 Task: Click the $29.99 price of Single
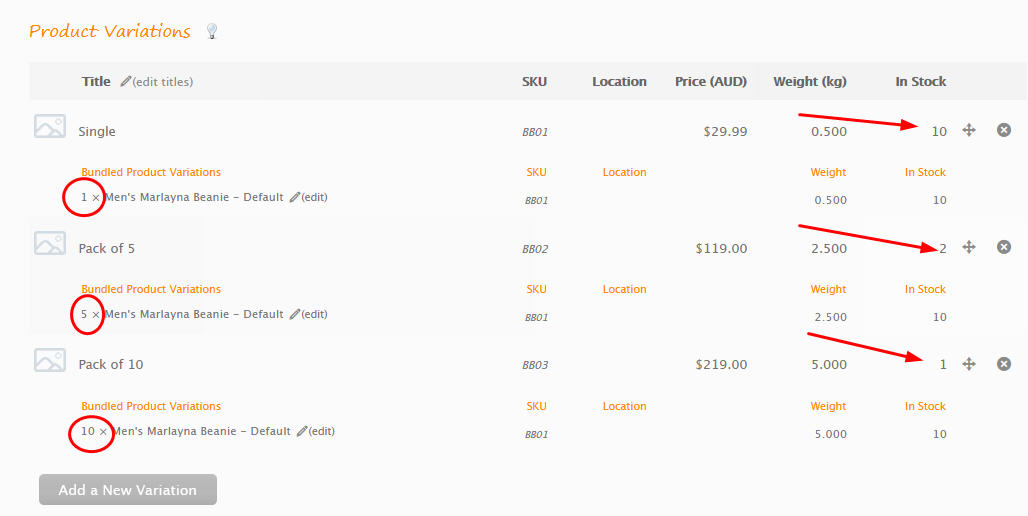click(725, 132)
